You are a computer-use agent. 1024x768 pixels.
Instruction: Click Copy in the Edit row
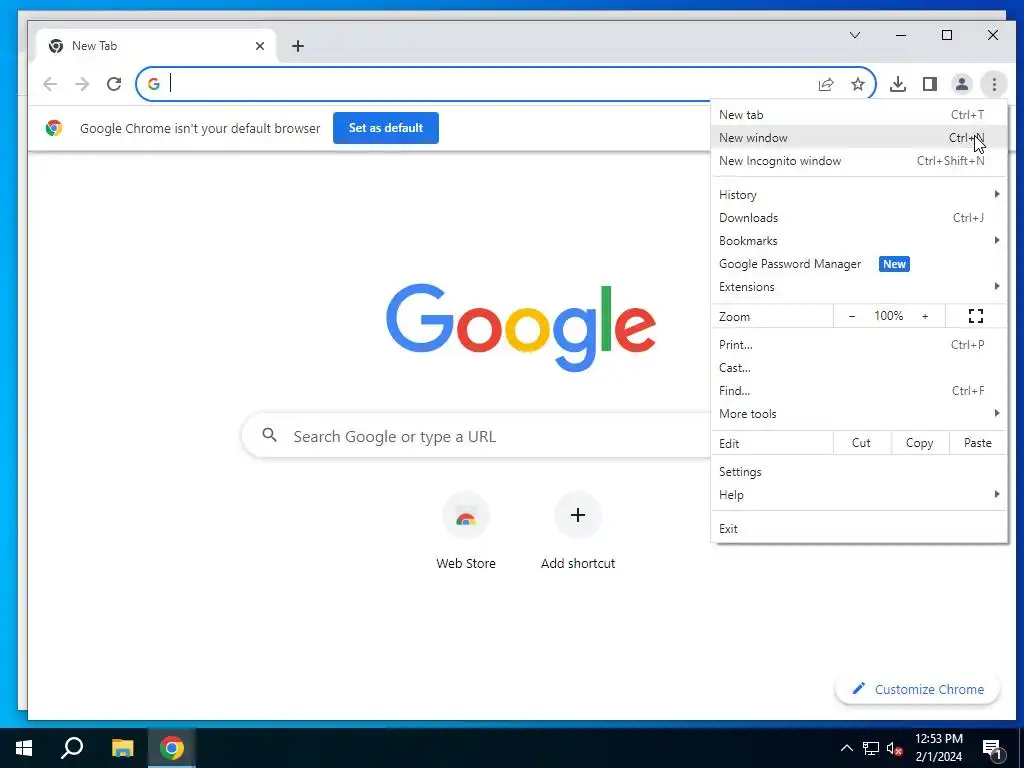click(919, 443)
